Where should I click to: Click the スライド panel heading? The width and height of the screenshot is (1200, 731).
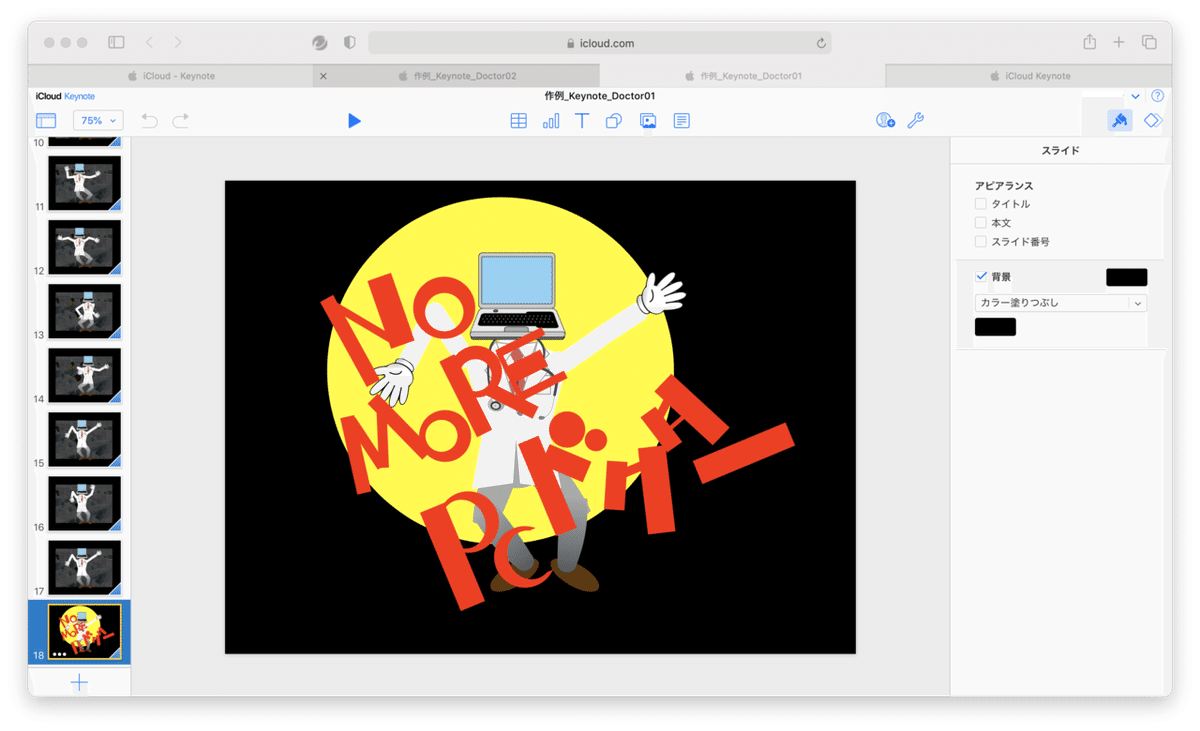coord(1060,151)
